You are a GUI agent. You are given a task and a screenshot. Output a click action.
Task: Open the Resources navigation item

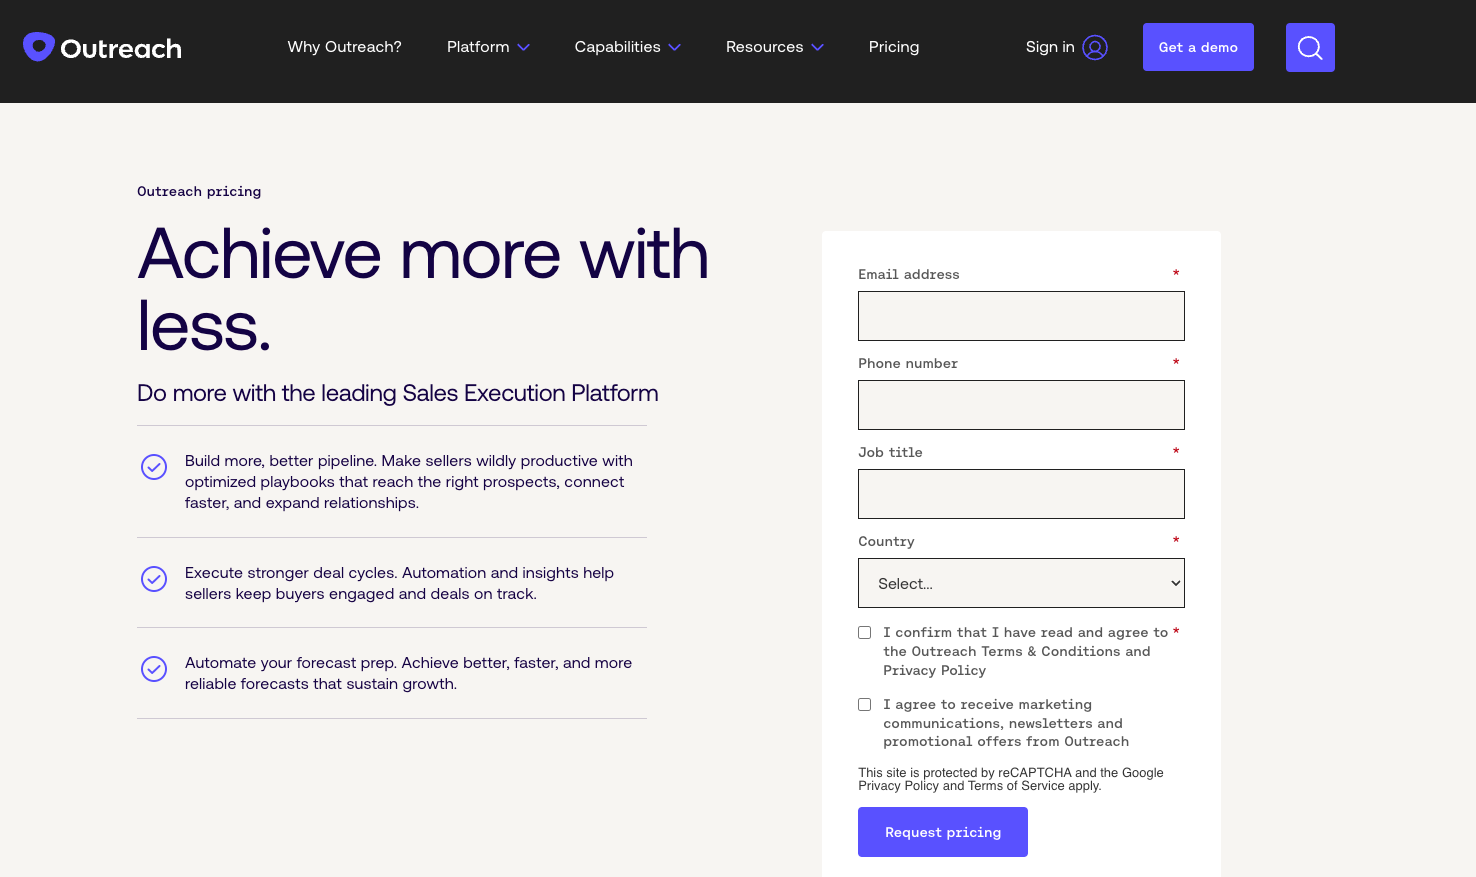point(764,47)
